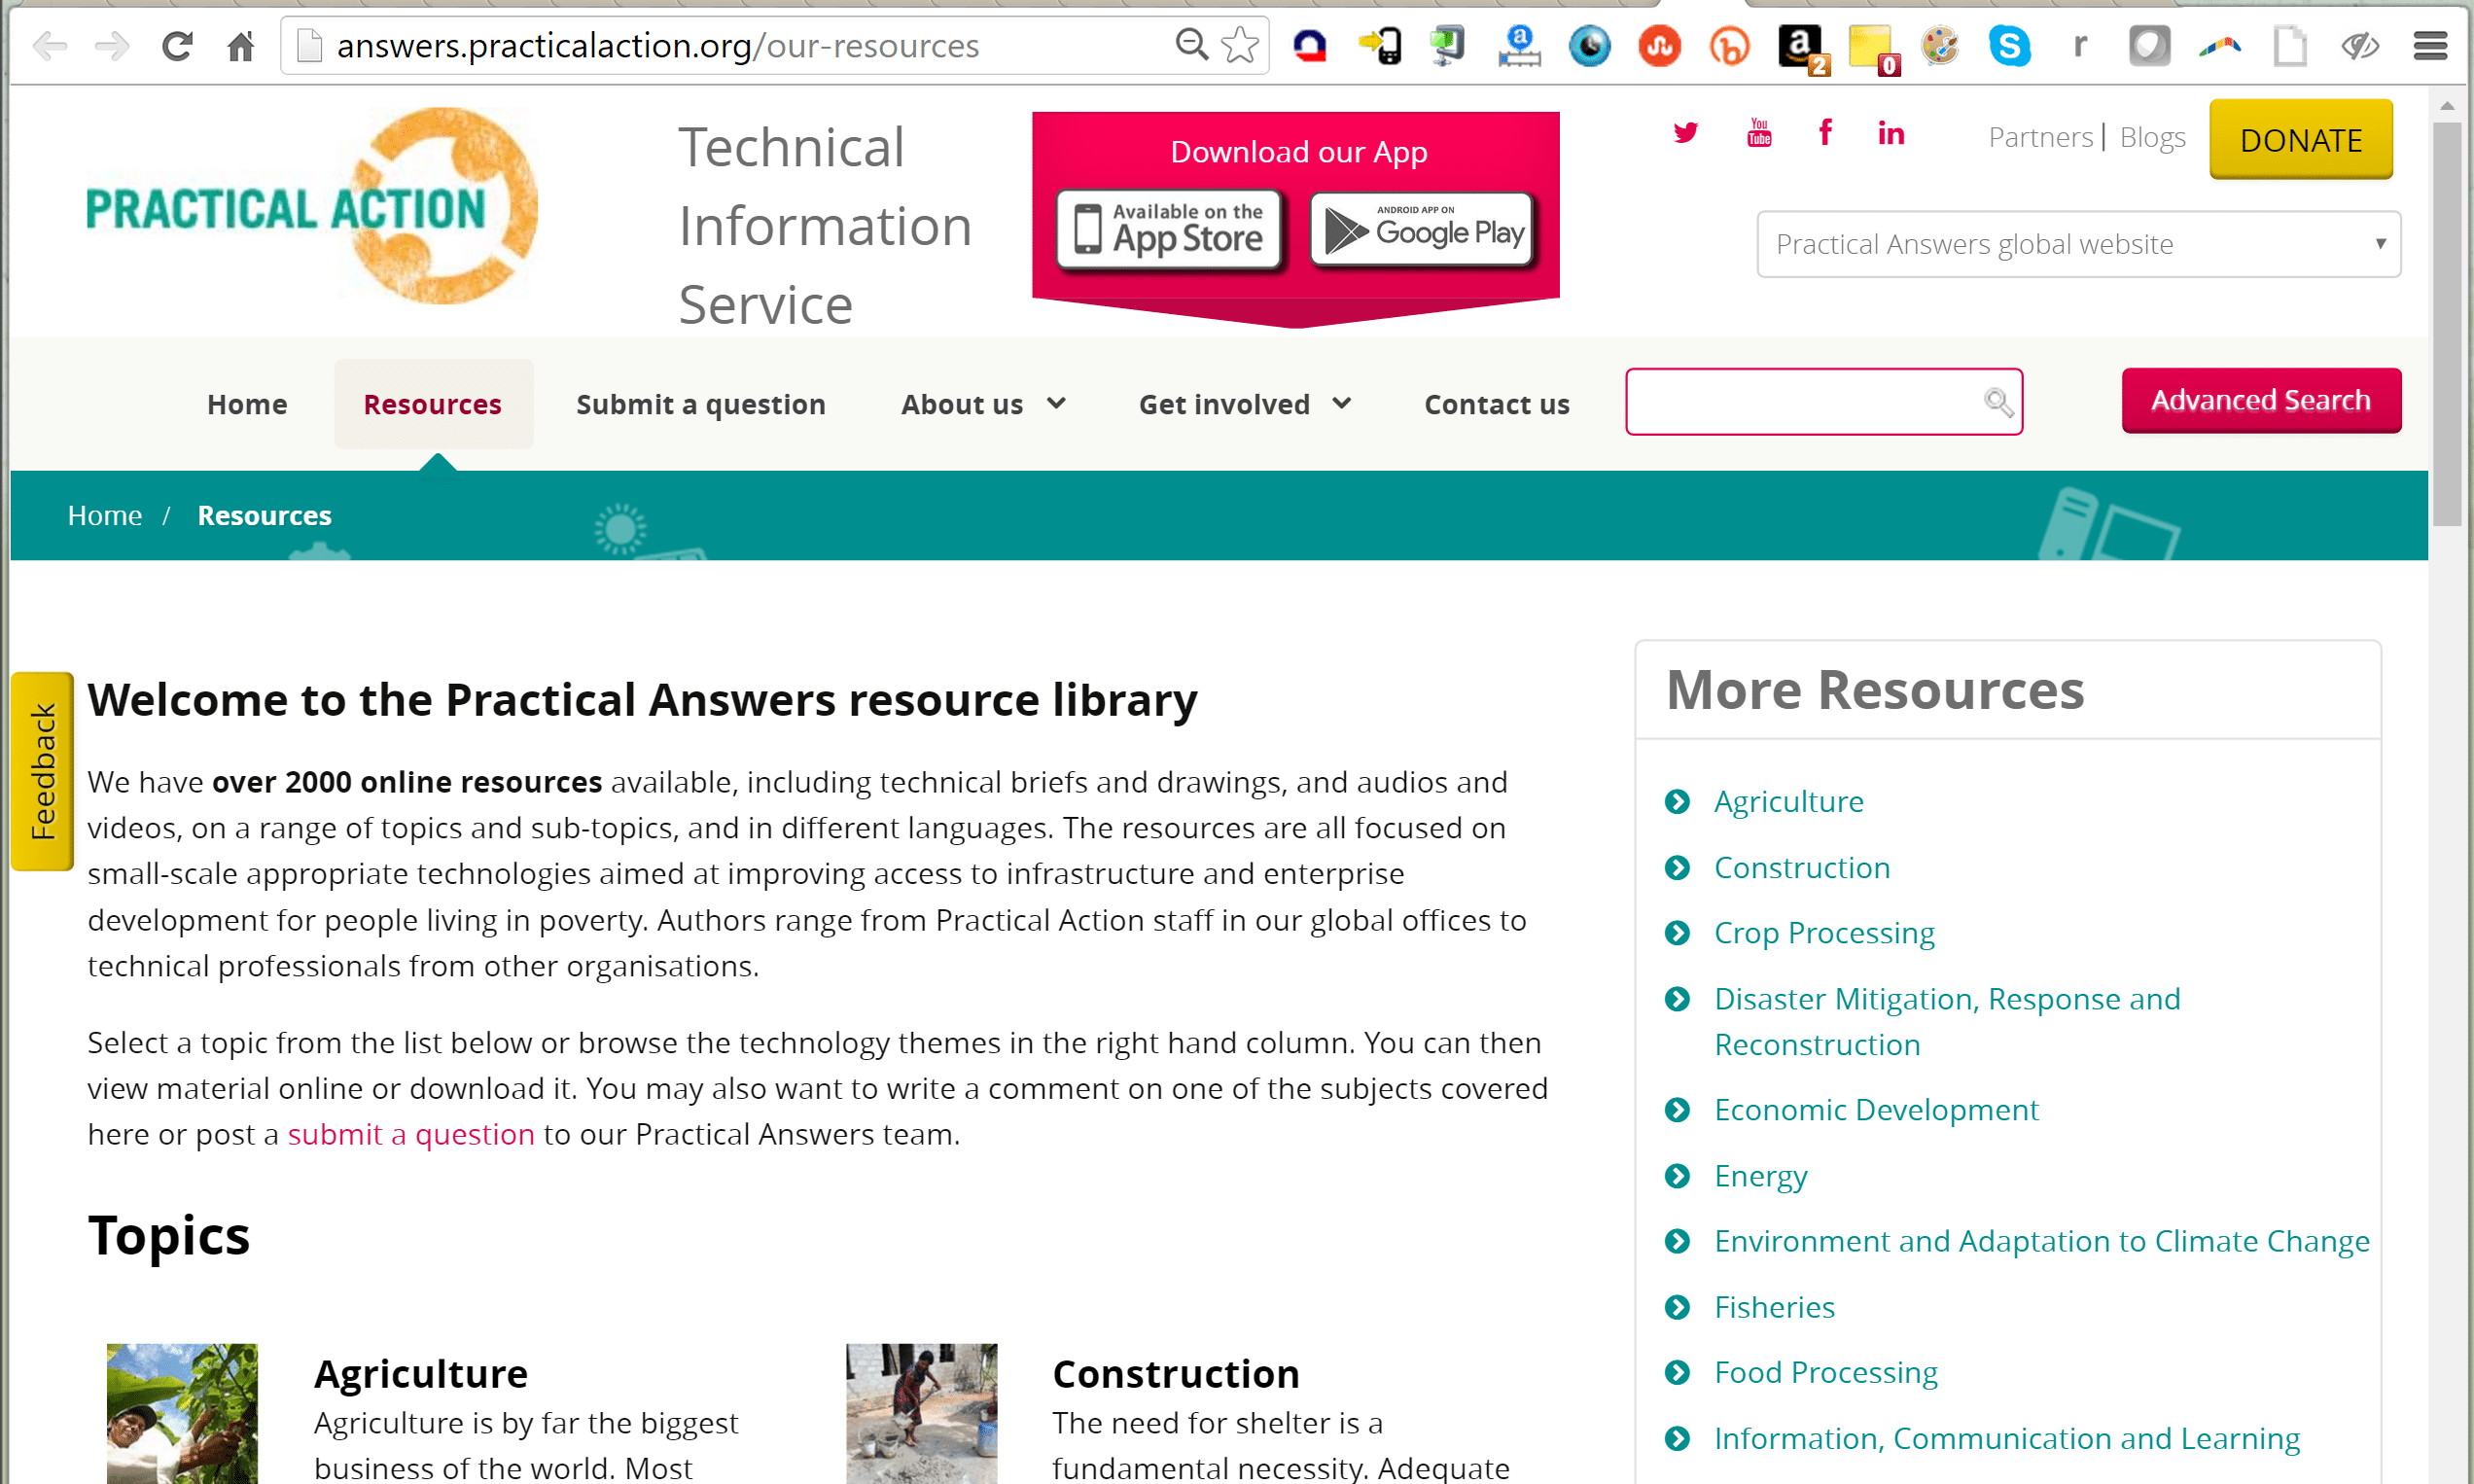Open Practical Action Facebook page
This screenshot has width=2474, height=1484.
[1825, 132]
